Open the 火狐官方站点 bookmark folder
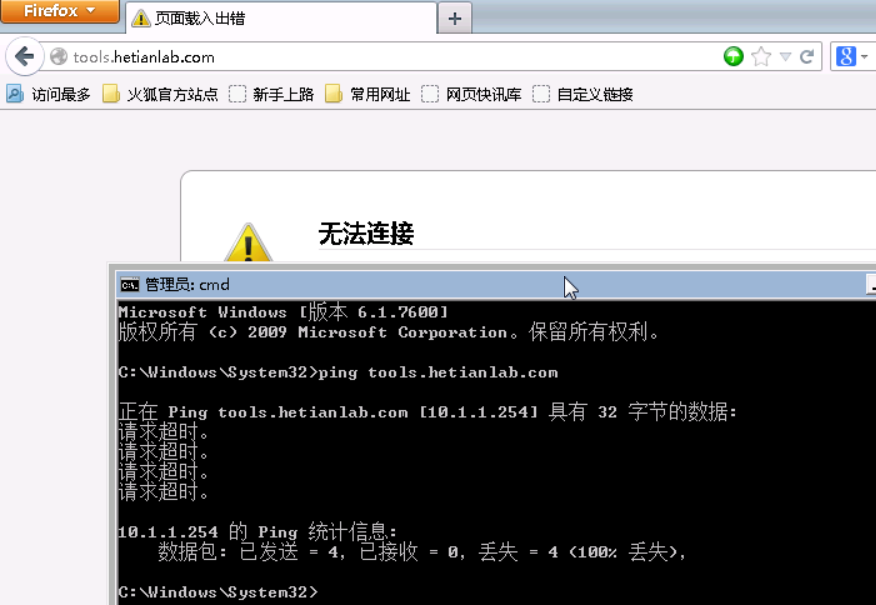Screen dimensions: 876x605 pos(160,94)
